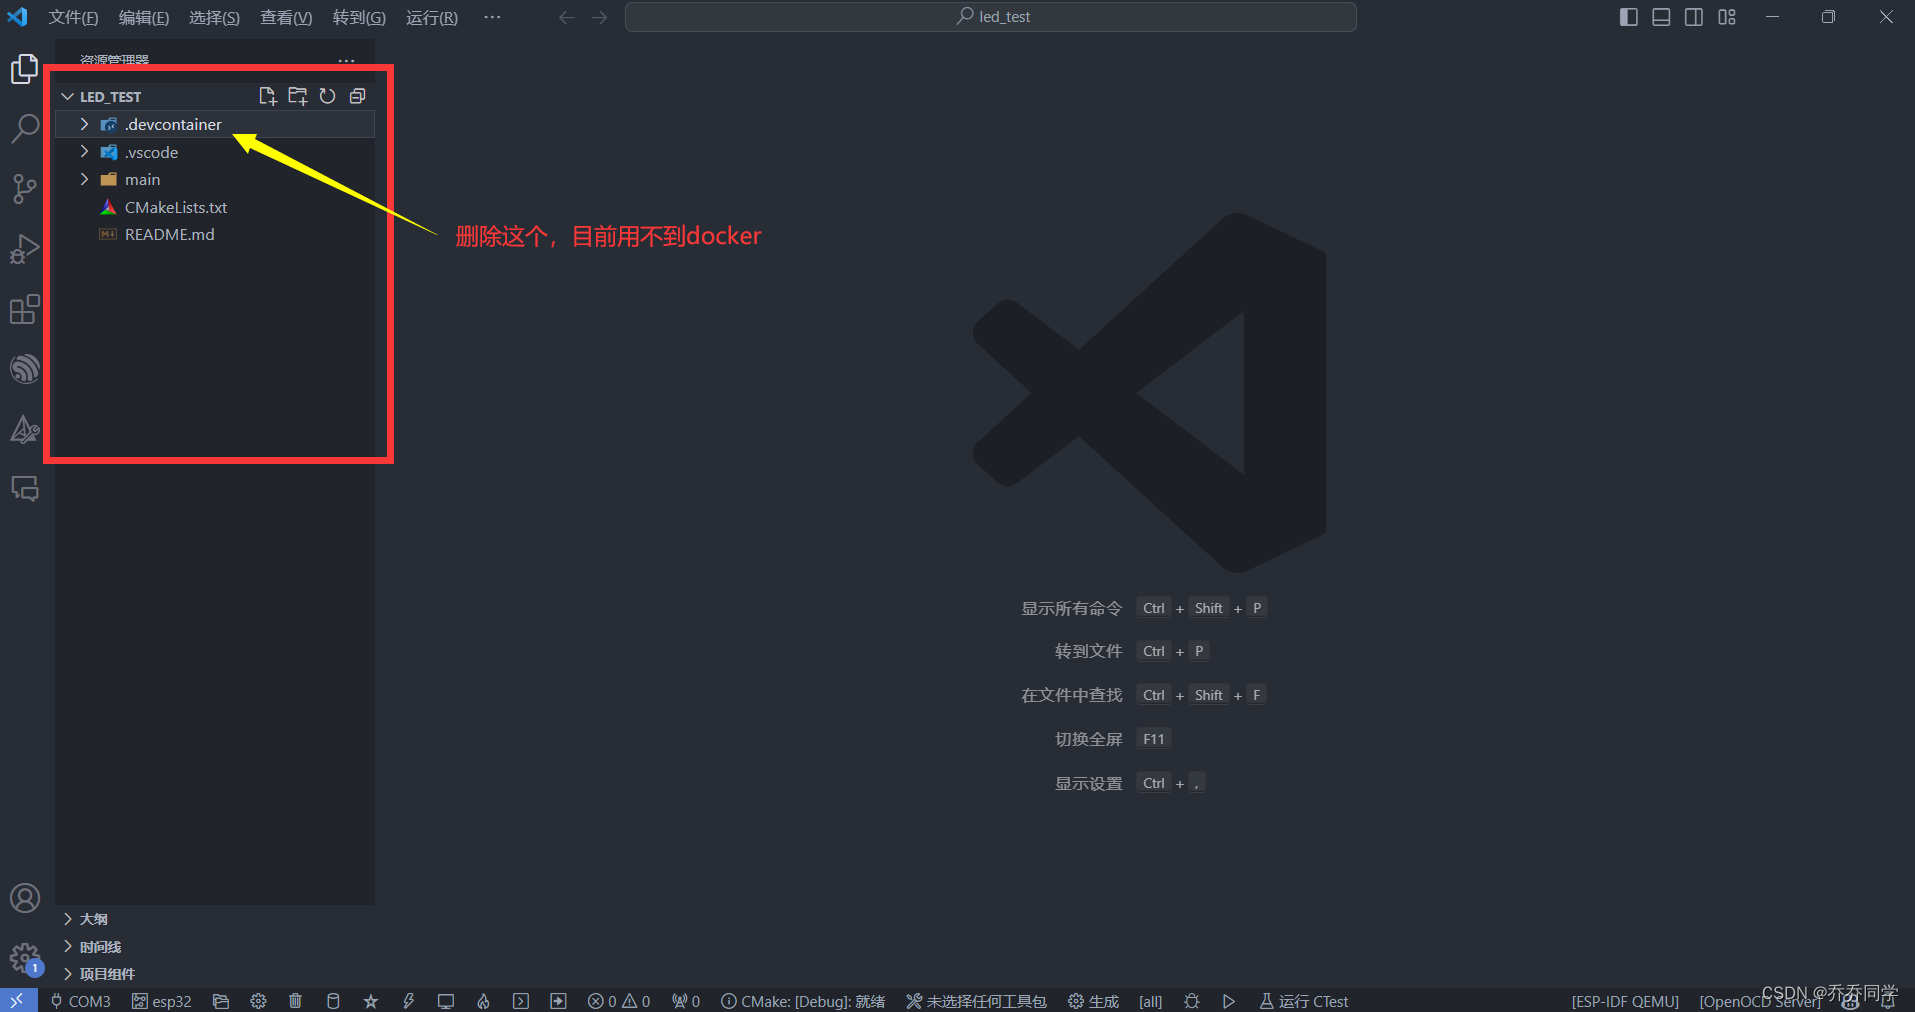This screenshot has height=1012, width=1915.
Task: Open the 选择(S) menu
Action: tap(214, 17)
